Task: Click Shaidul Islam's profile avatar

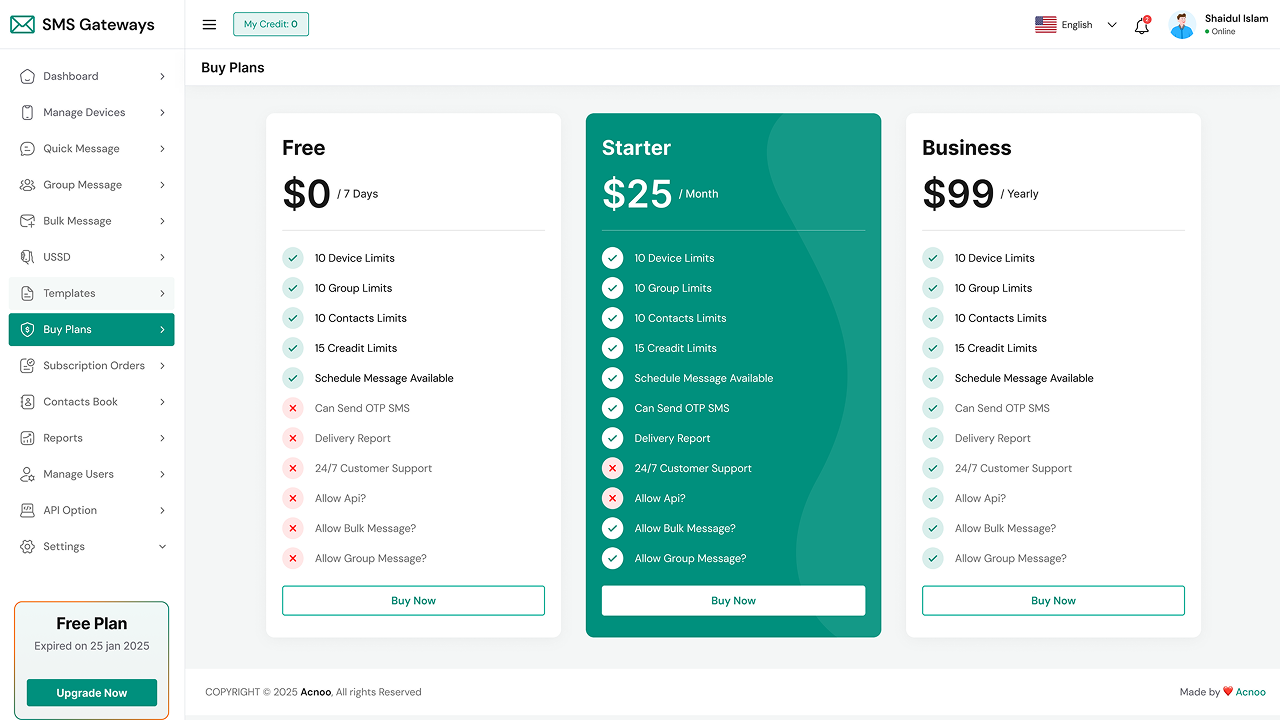Action: [x=1182, y=25]
